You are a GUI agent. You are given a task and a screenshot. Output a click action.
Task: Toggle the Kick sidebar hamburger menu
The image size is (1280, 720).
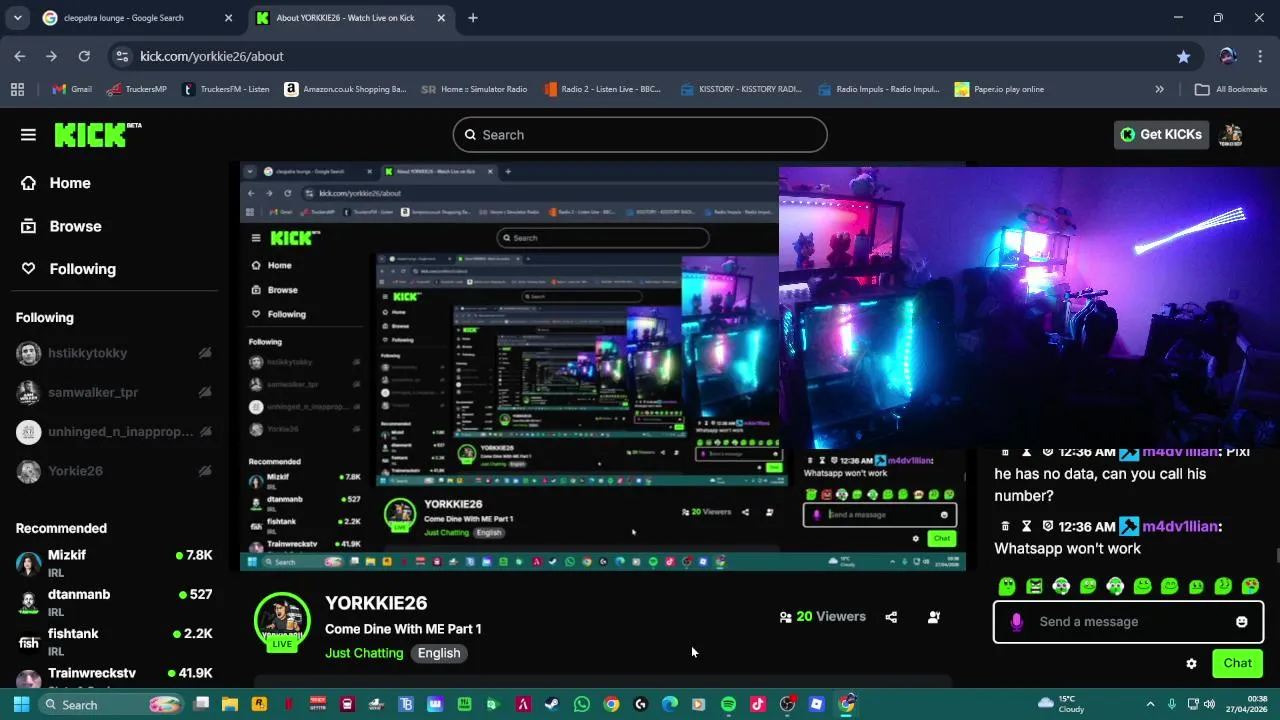(x=28, y=135)
